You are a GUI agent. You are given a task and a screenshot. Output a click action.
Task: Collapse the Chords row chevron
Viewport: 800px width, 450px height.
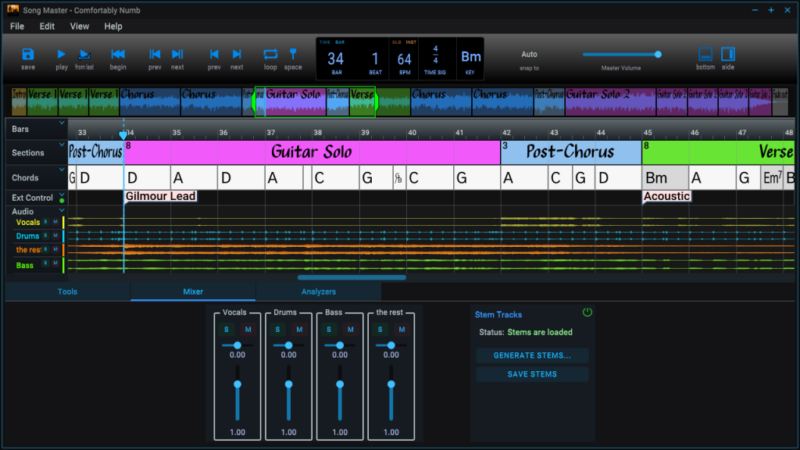click(61, 171)
